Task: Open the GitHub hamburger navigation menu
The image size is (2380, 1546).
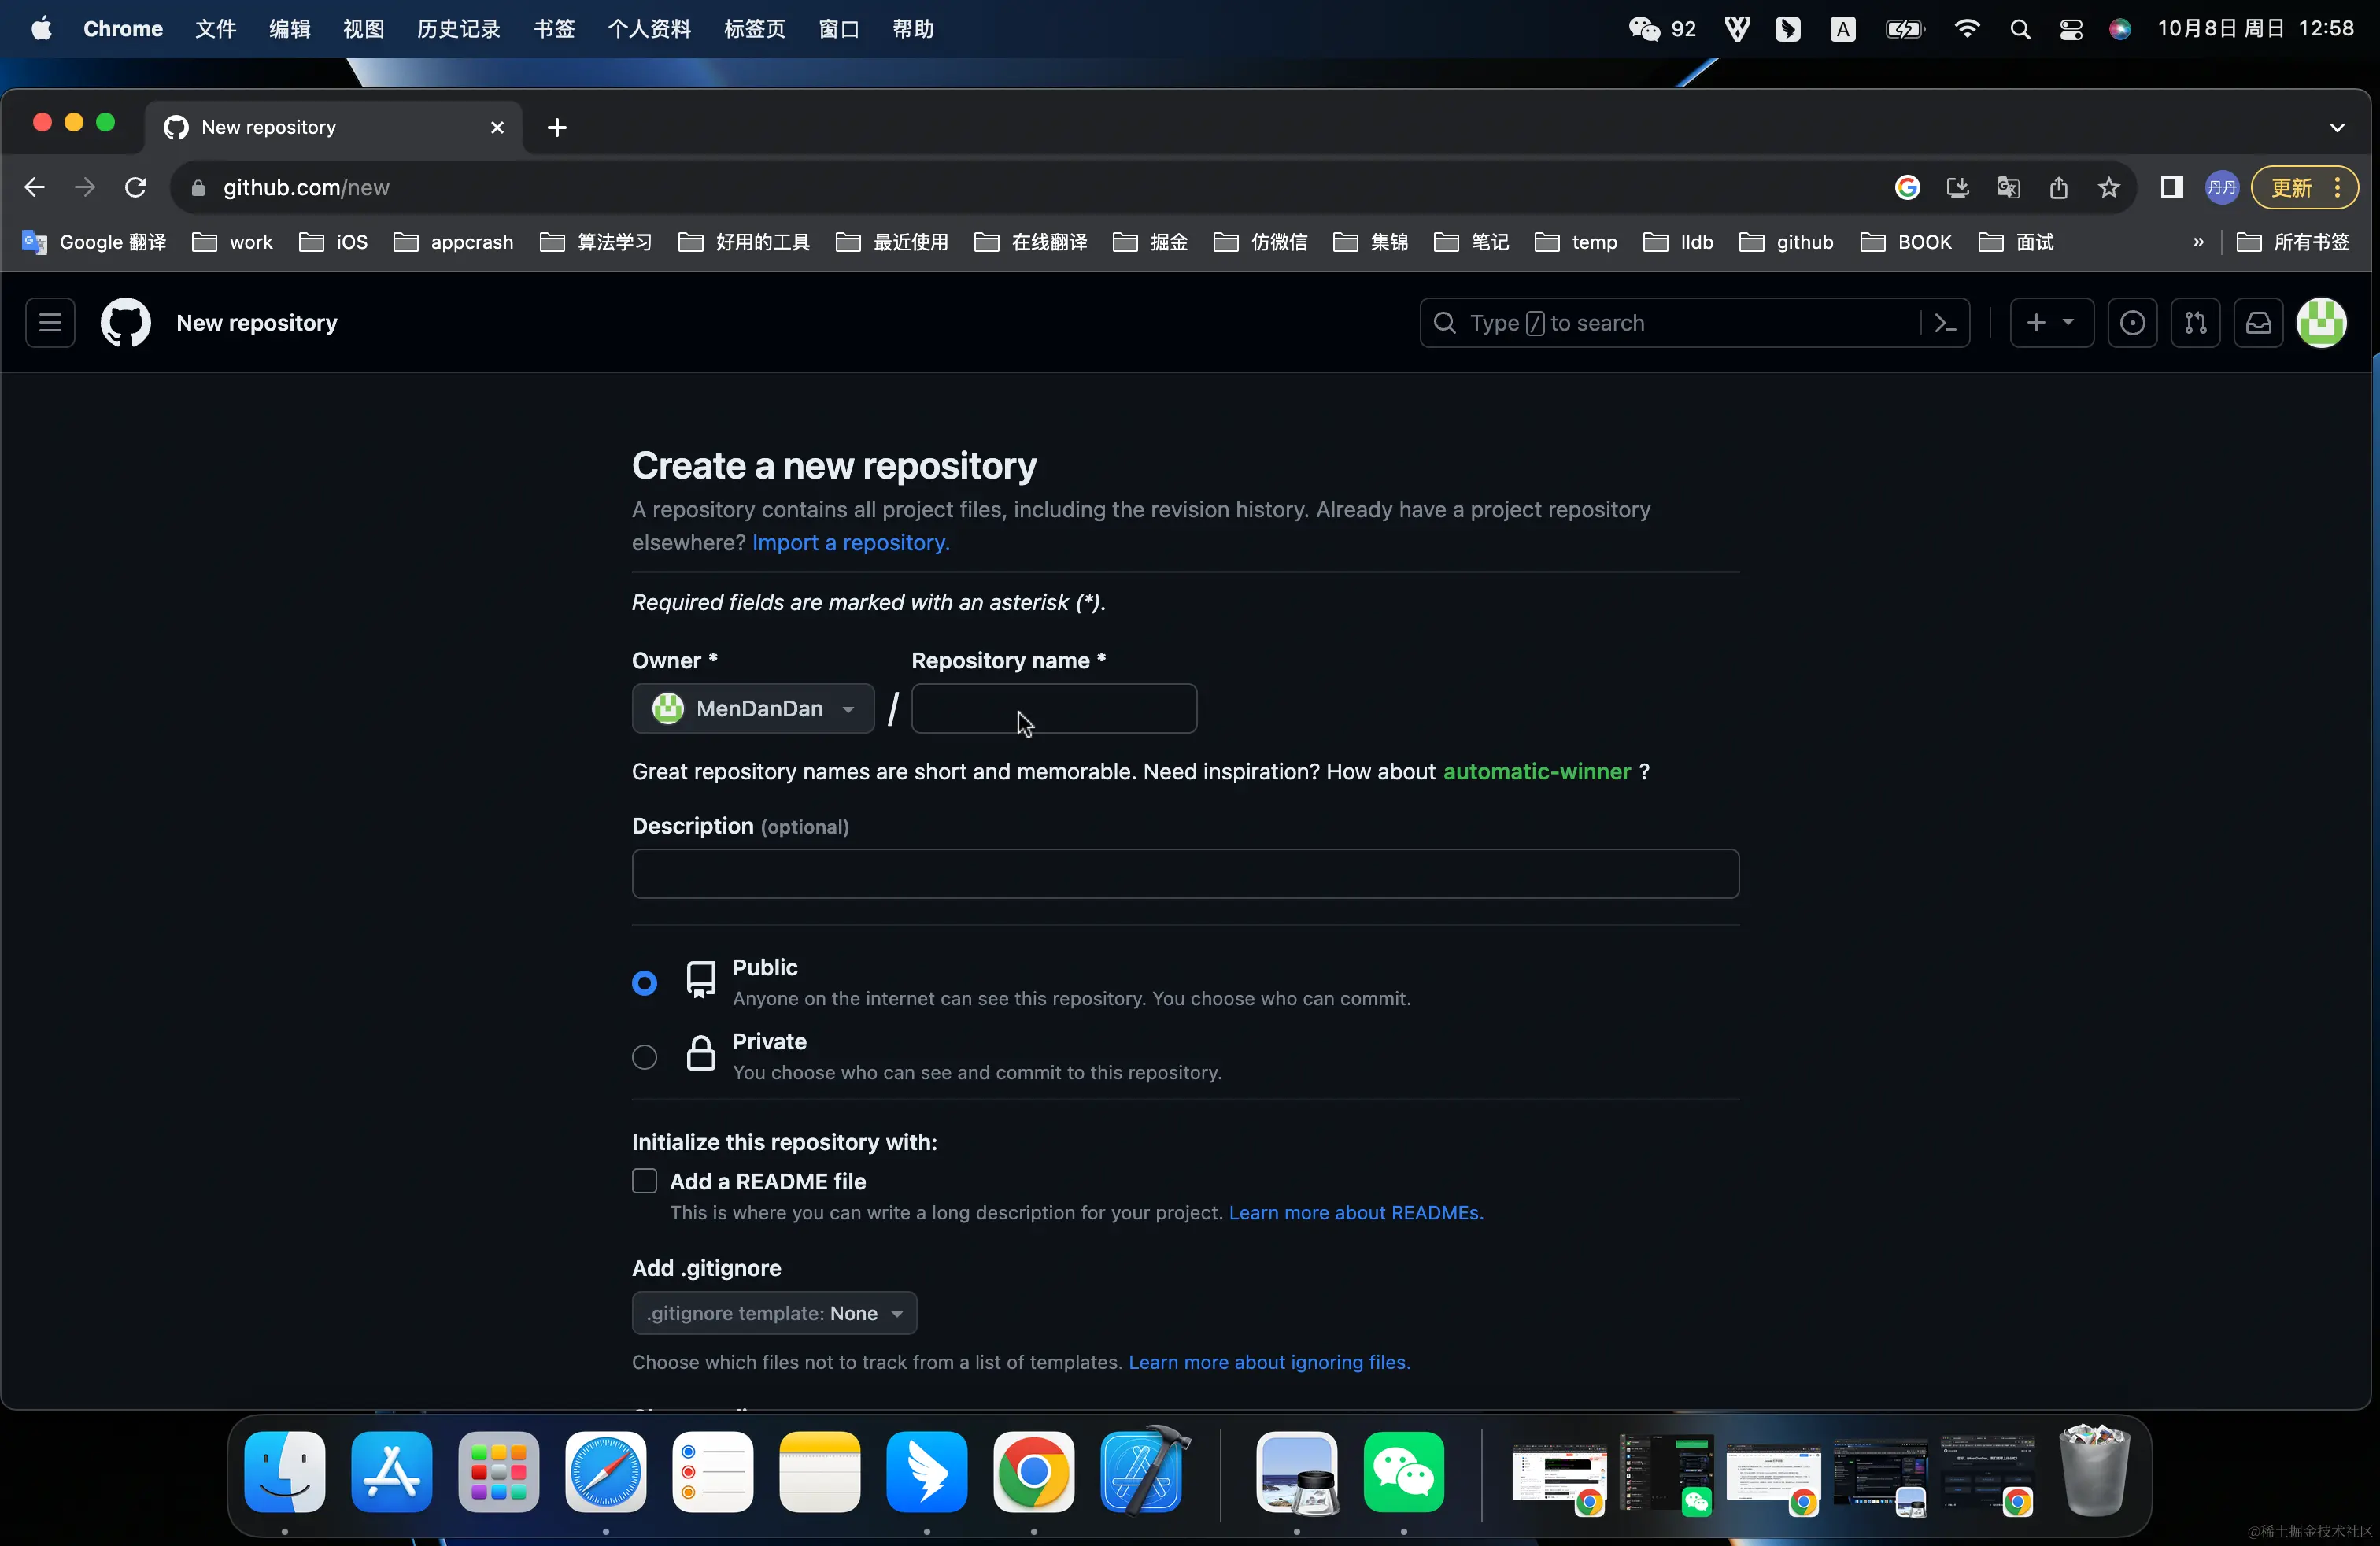Action: [x=50, y=323]
